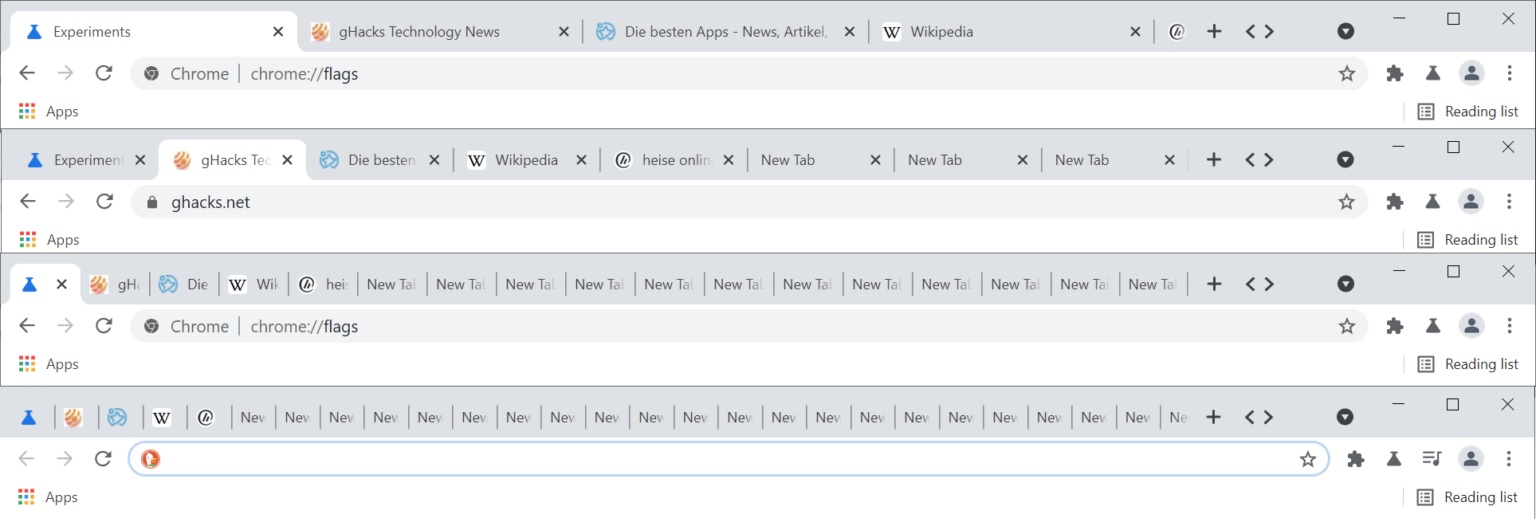Select the Wikipedia W tab in fourth window
This screenshot has width=1536, height=532.
[162, 417]
